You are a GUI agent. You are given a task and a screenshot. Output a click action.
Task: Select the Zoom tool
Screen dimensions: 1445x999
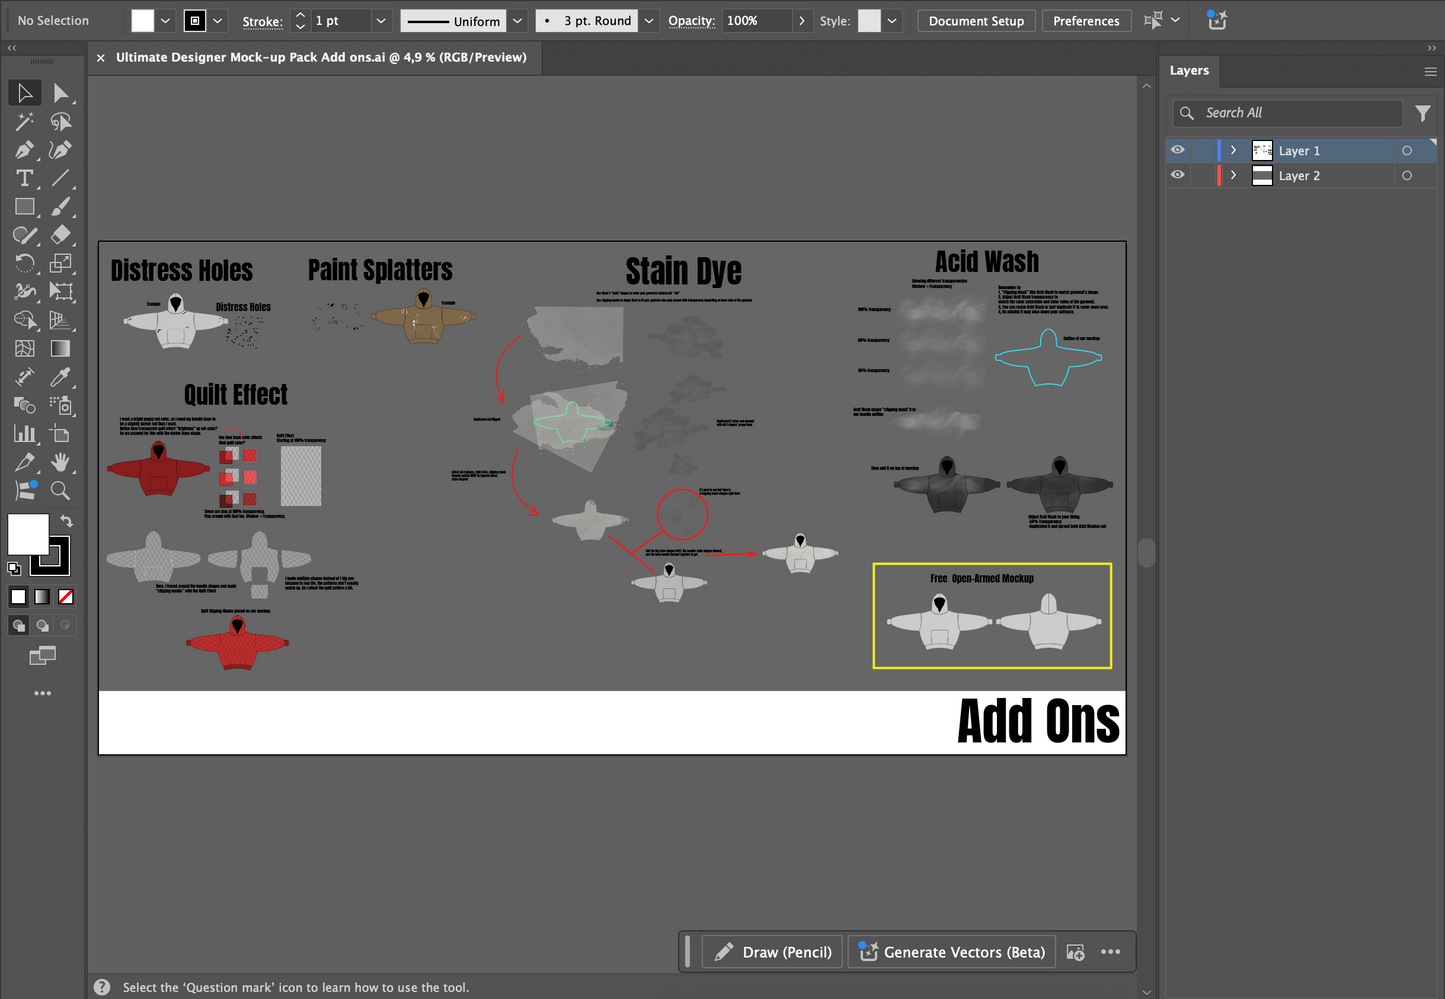point(61,490)
